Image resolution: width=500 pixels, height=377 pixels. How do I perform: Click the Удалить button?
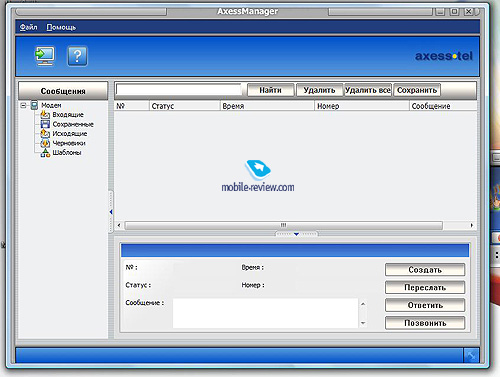(319, 90)
